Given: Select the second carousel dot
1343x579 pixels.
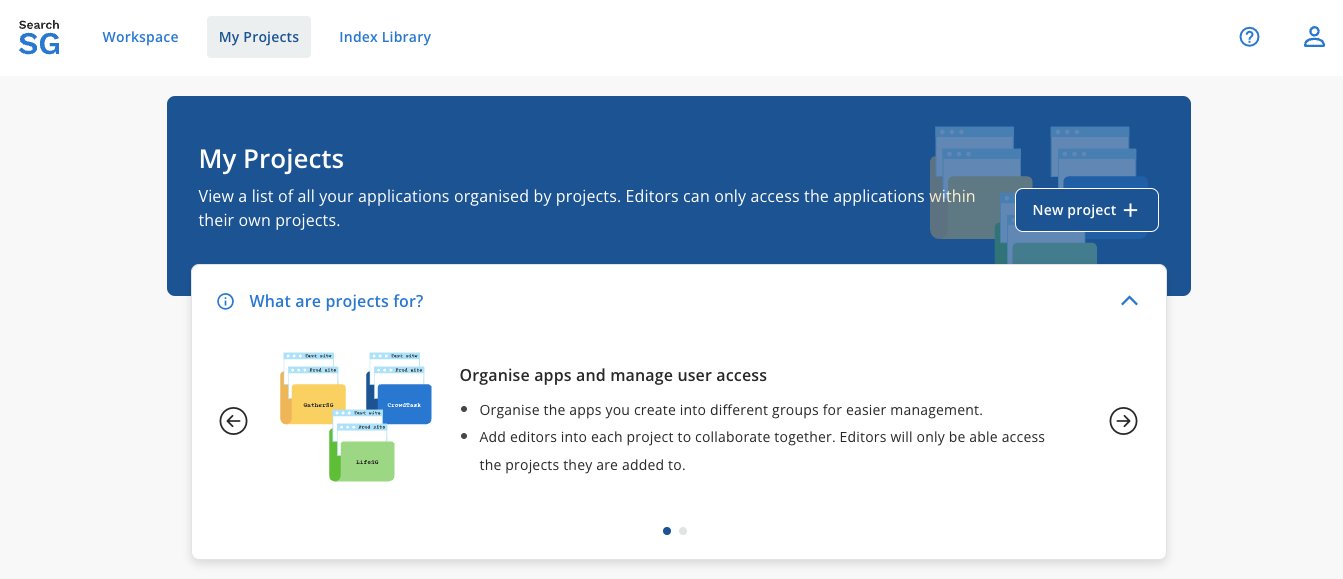Looking at the screenshot, I should (x=684, y=531).
